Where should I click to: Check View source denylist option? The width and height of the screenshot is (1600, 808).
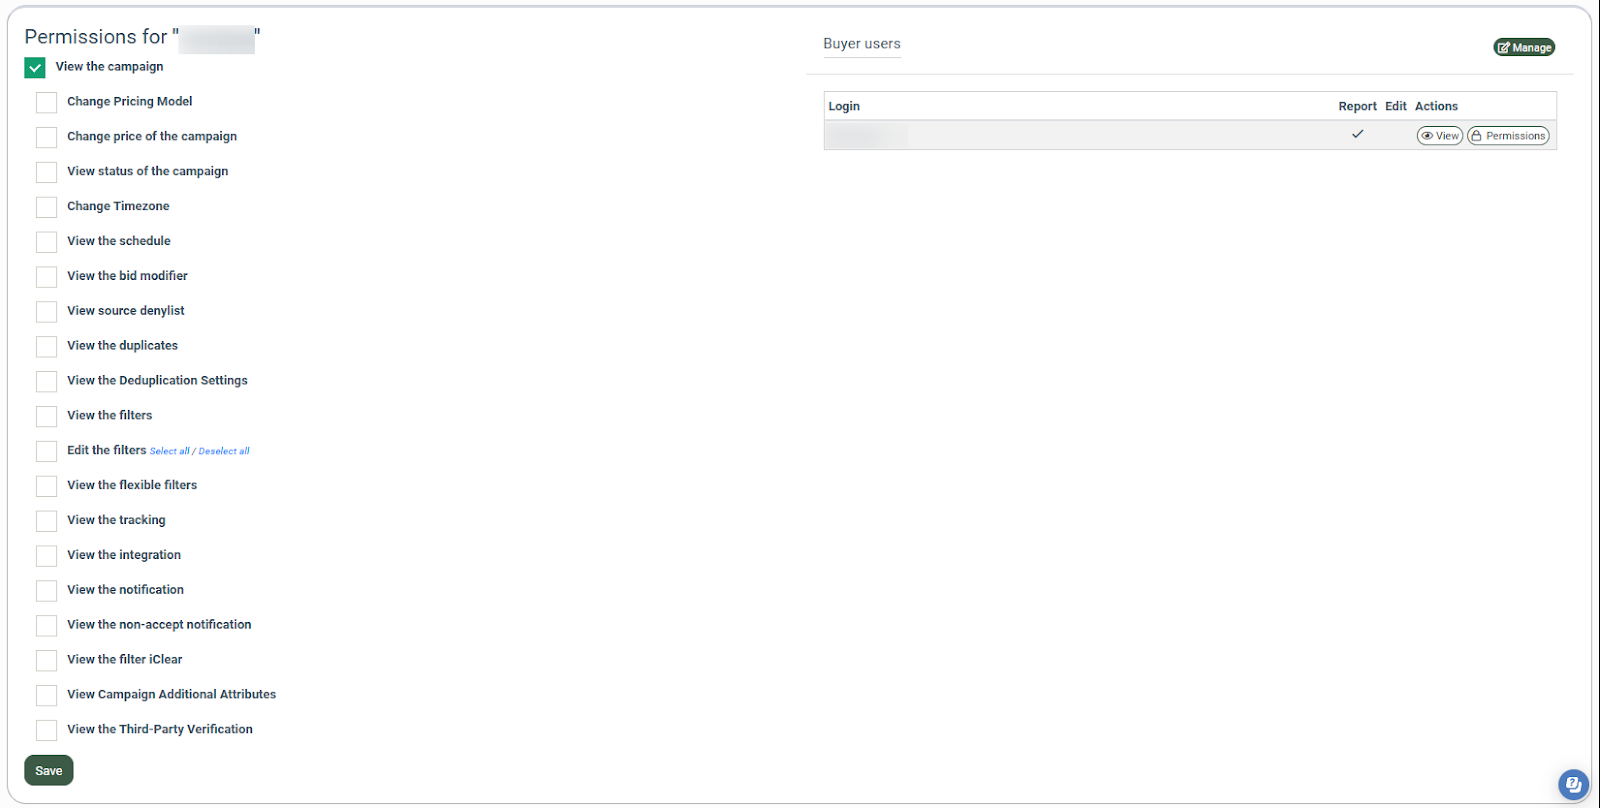[x=47, y=312]
